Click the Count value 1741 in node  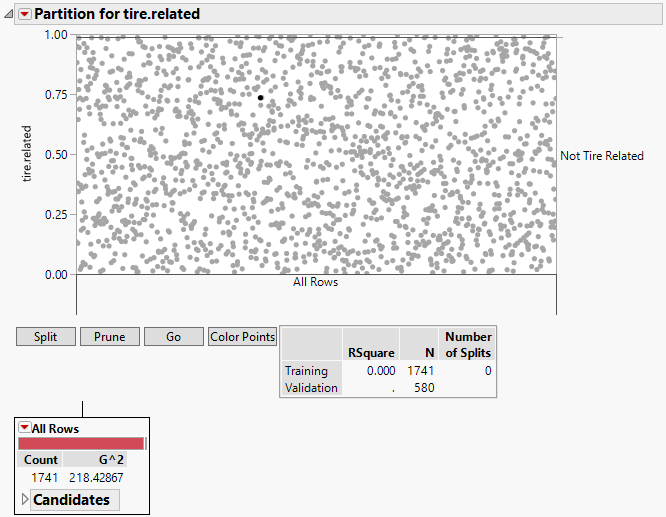(45, 478)
